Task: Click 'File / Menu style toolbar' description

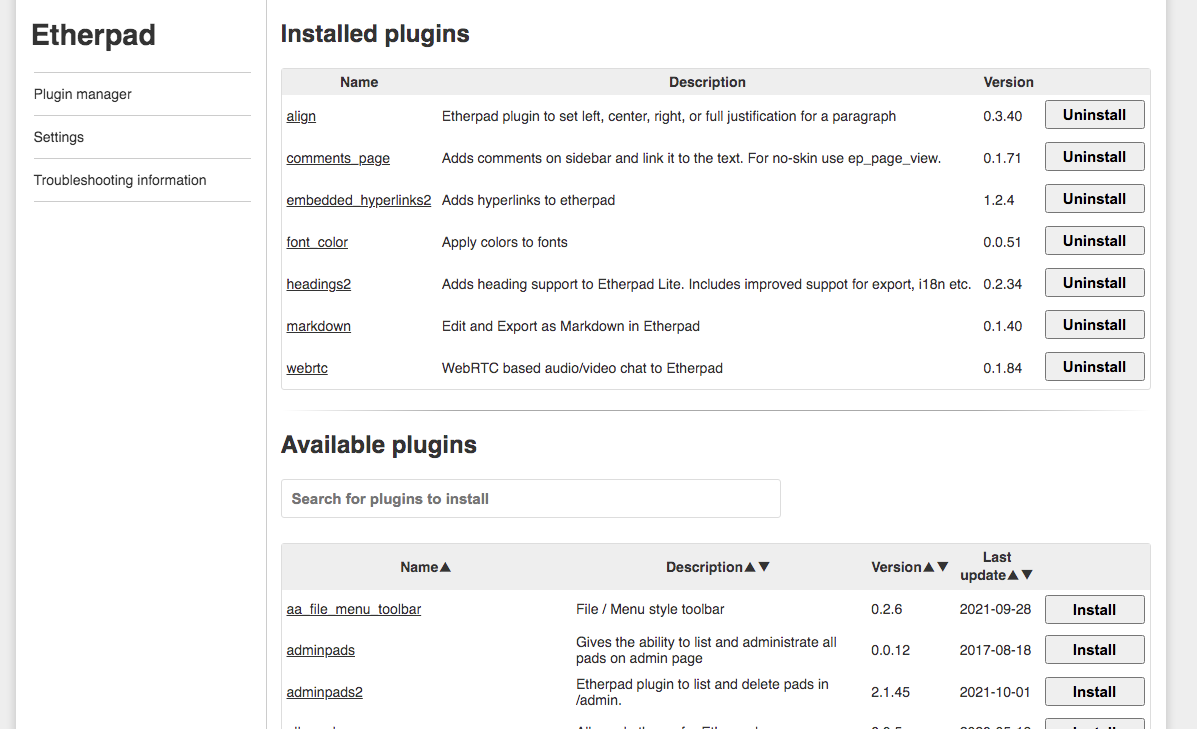Action: tap(650, 609)
